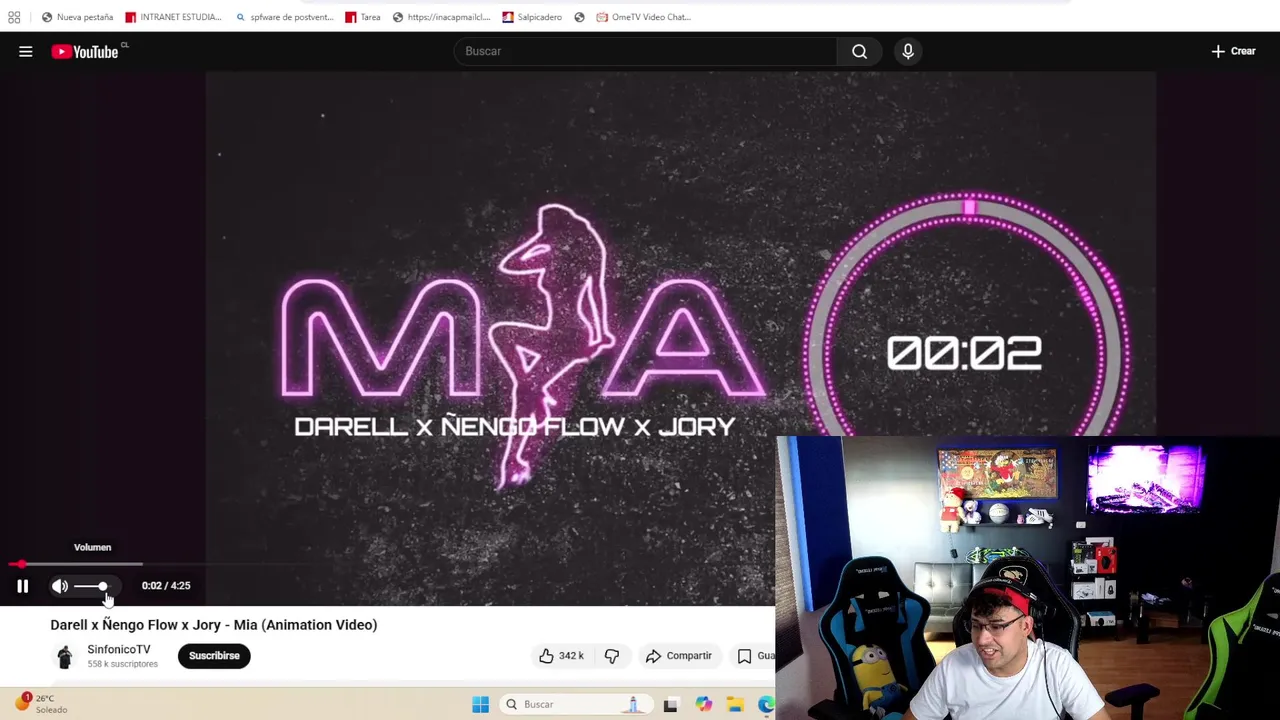The height and width of the screenshot is (720, 1280).
Task: Open the 'OmeTV Video Chat...' bookmark
Action: tap(644, 17)
